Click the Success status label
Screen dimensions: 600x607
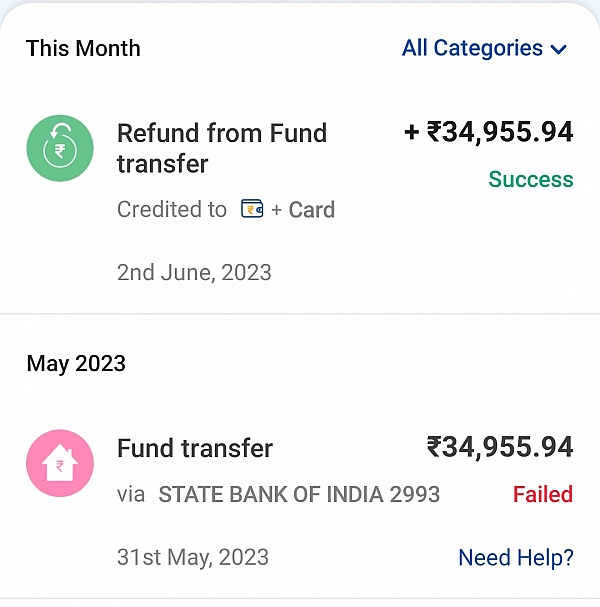(x=531, y=179)
